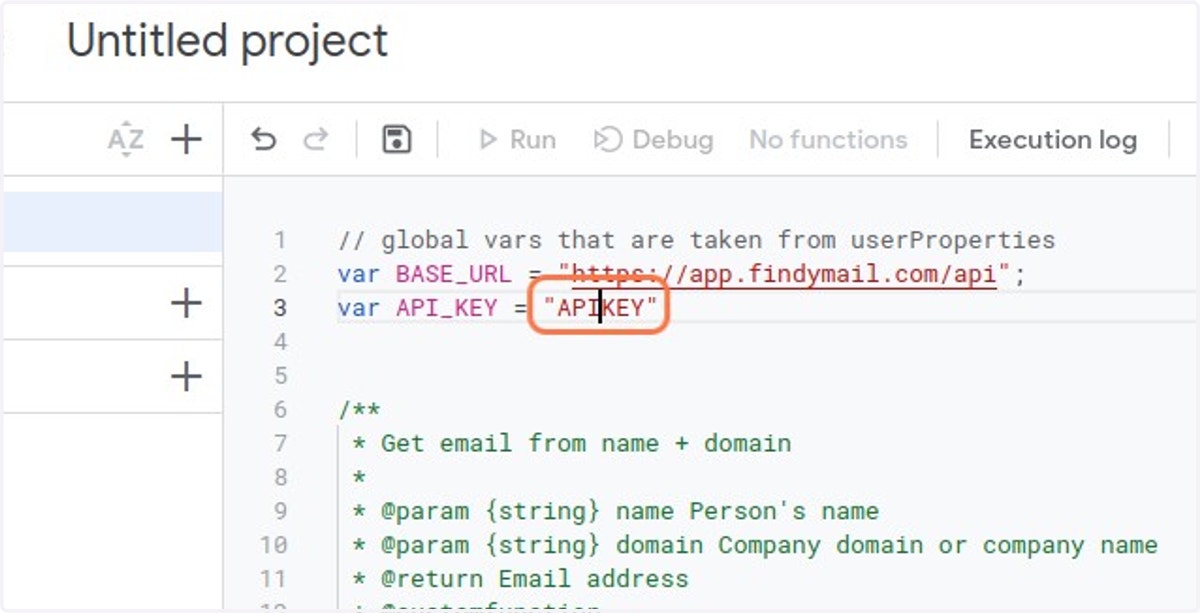Redo the last edit

click(x=316, y=140)
